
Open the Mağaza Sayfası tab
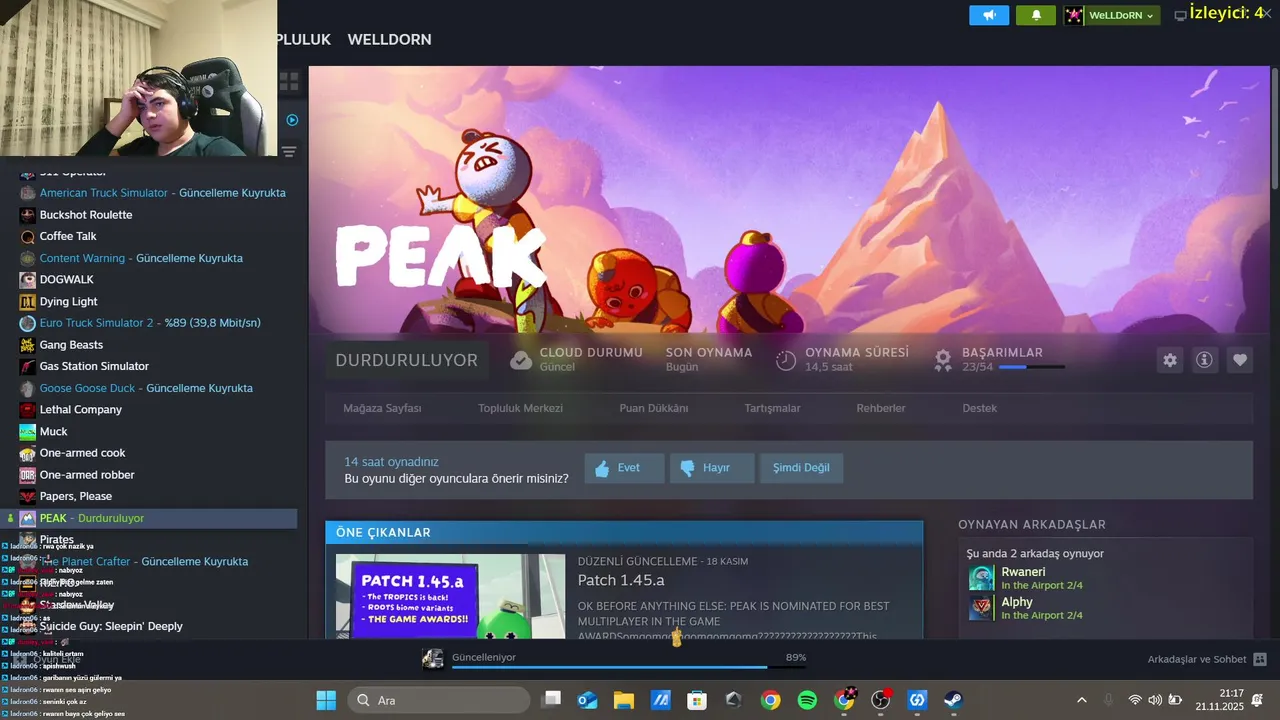(382, 408)
